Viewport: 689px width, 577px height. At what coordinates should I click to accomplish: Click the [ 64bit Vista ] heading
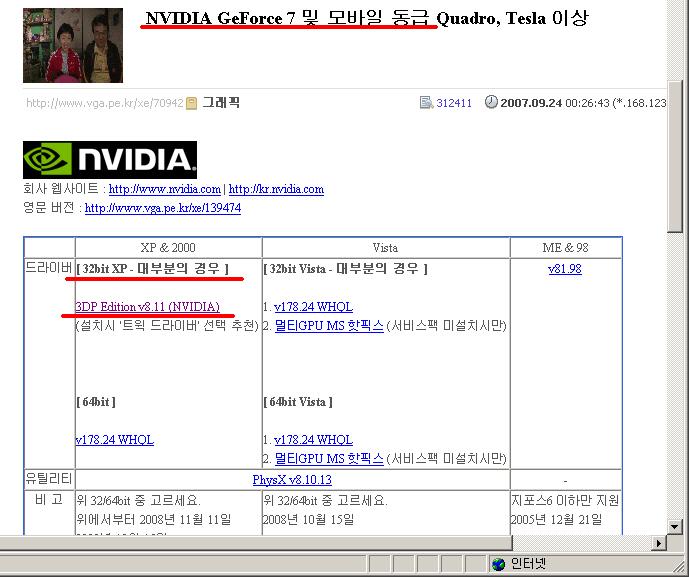coord(298,402)
